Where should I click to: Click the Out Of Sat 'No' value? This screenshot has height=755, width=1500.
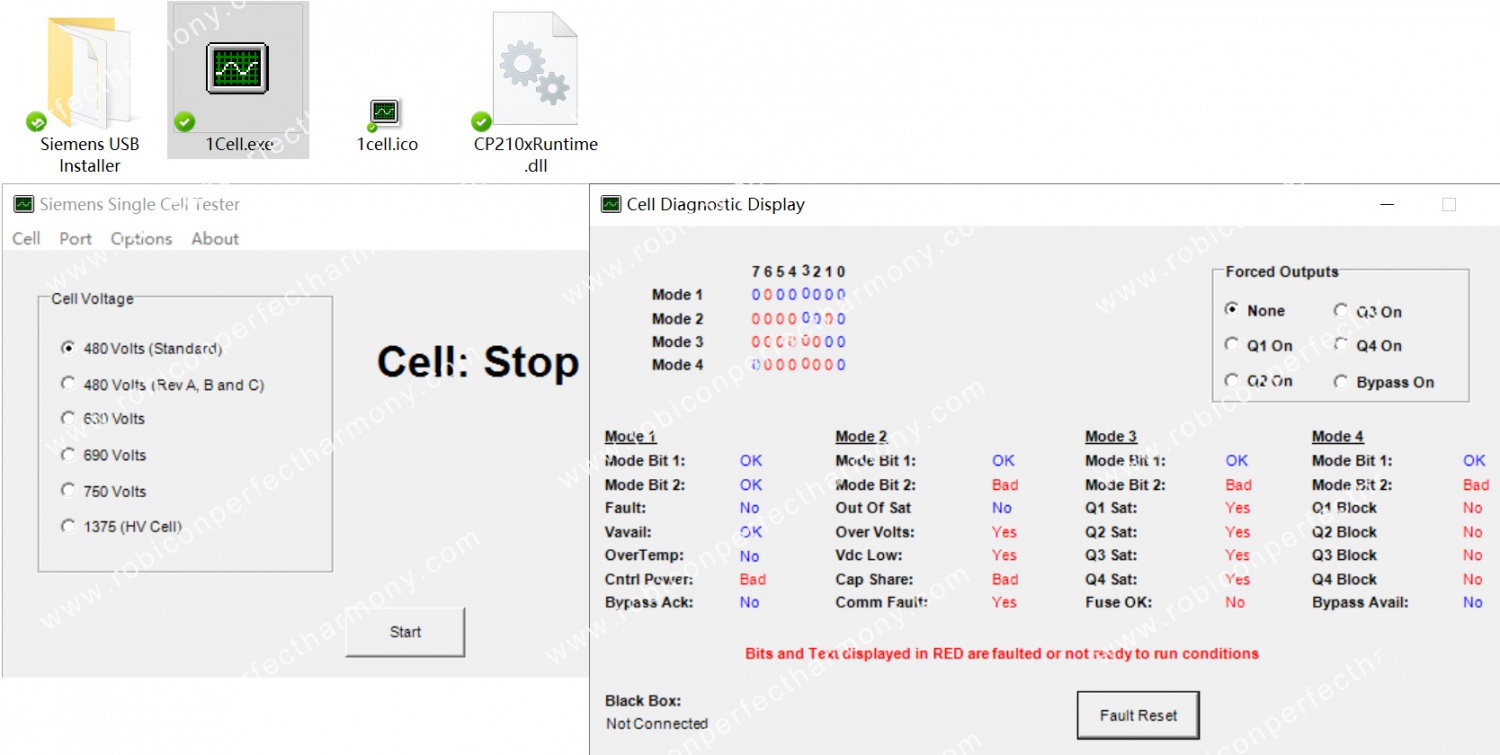coord(1002,508)
